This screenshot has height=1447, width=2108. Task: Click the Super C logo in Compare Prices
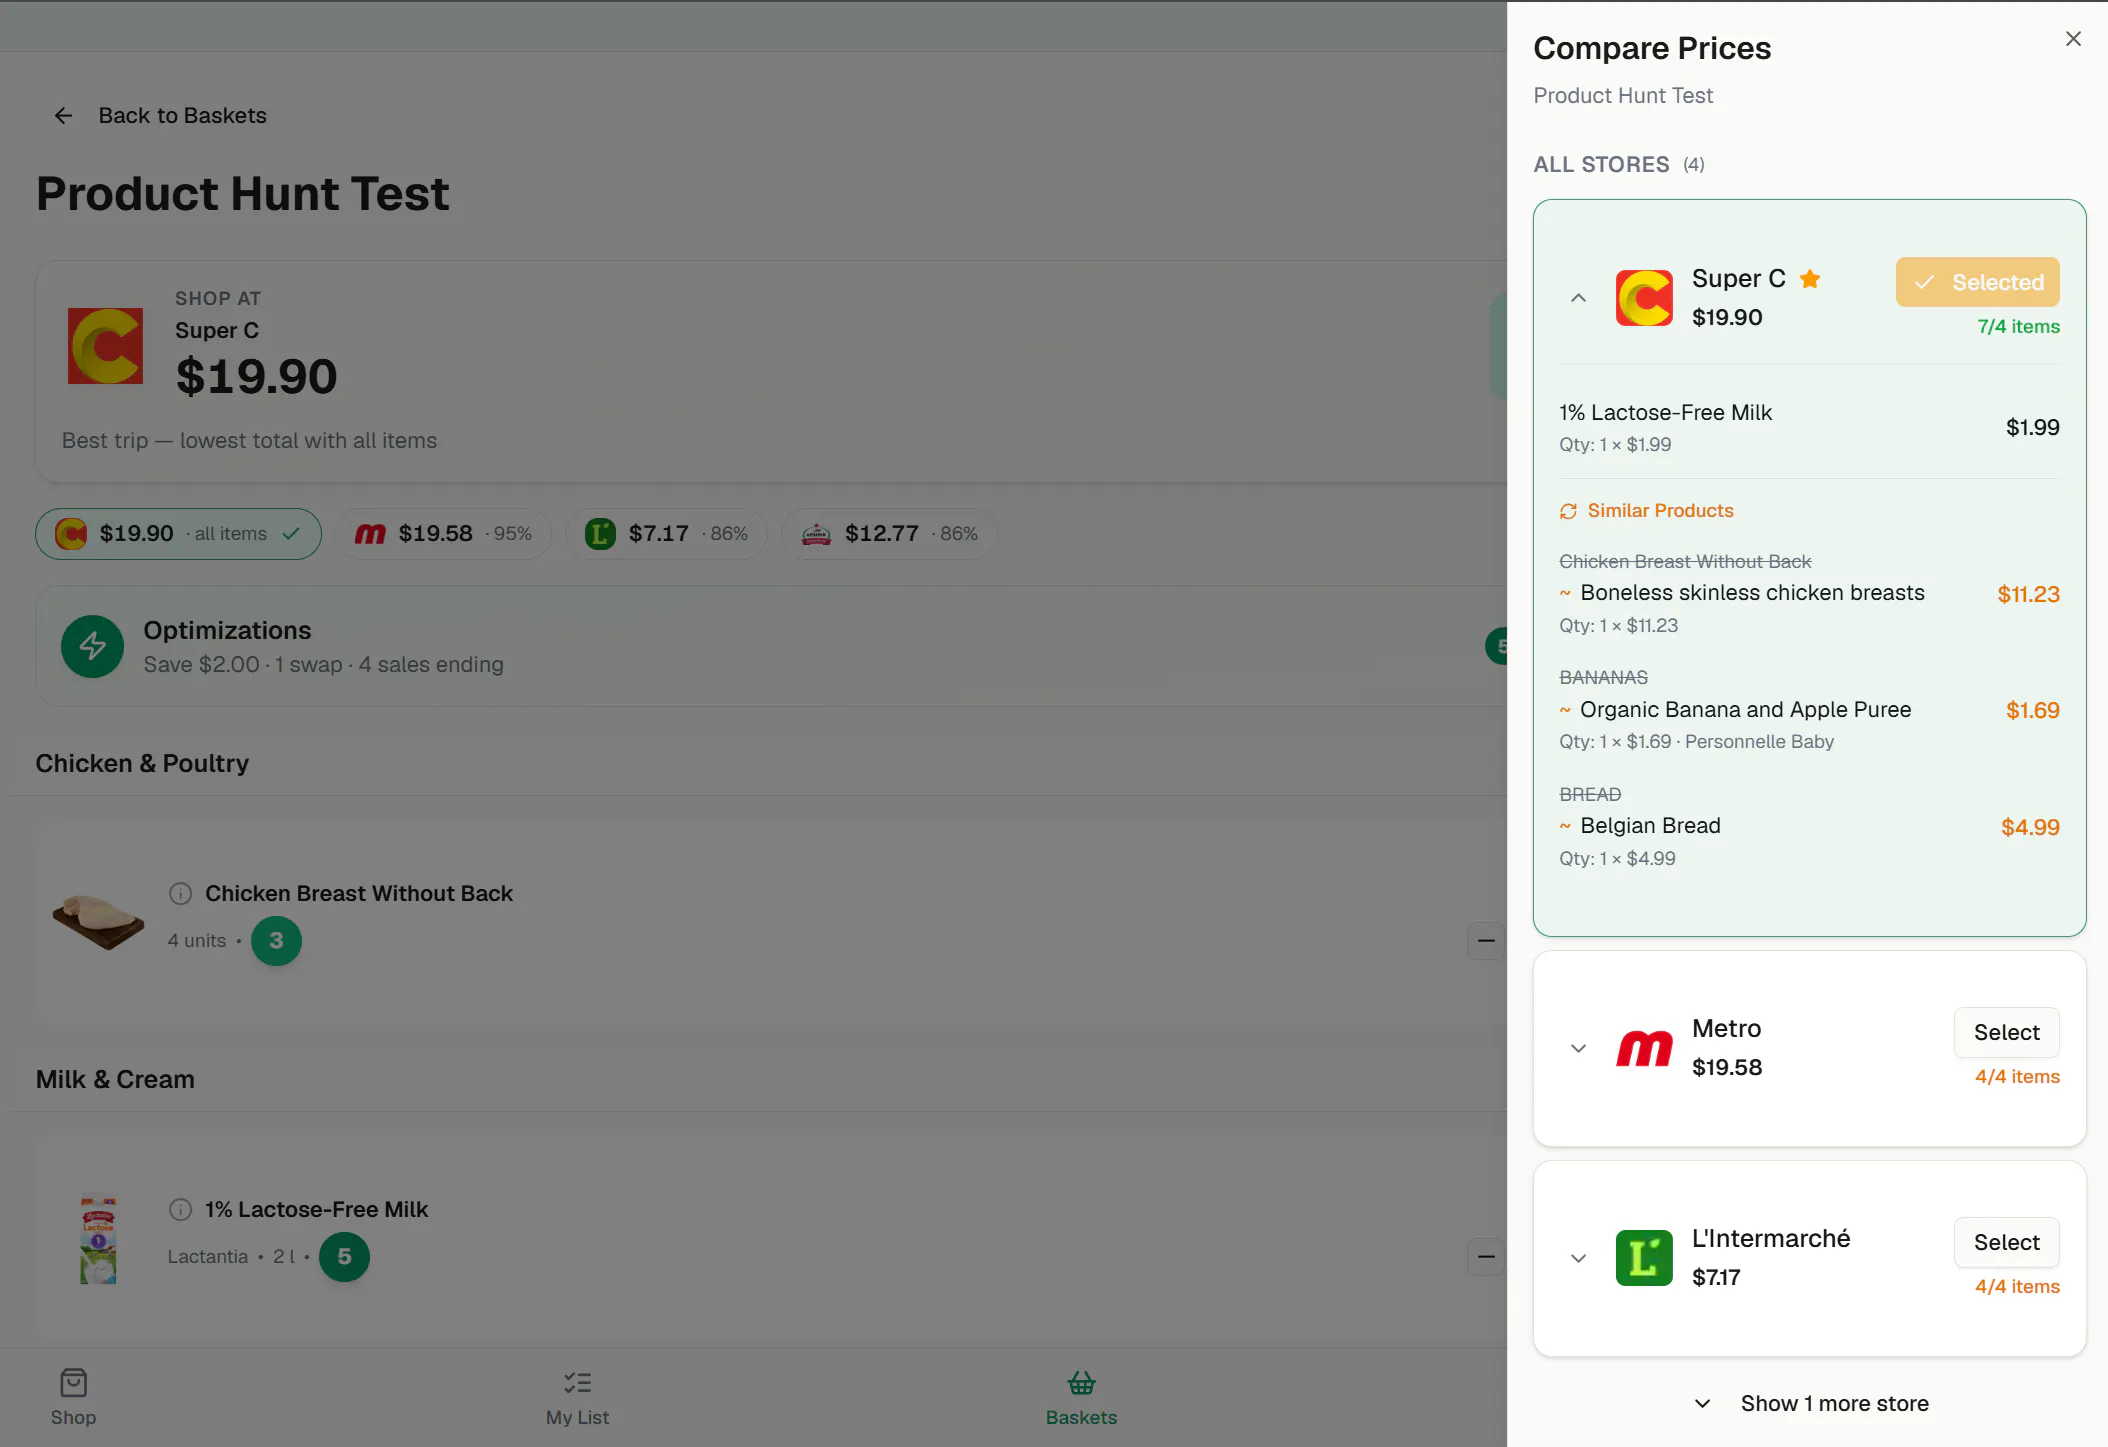point(1644,298)
